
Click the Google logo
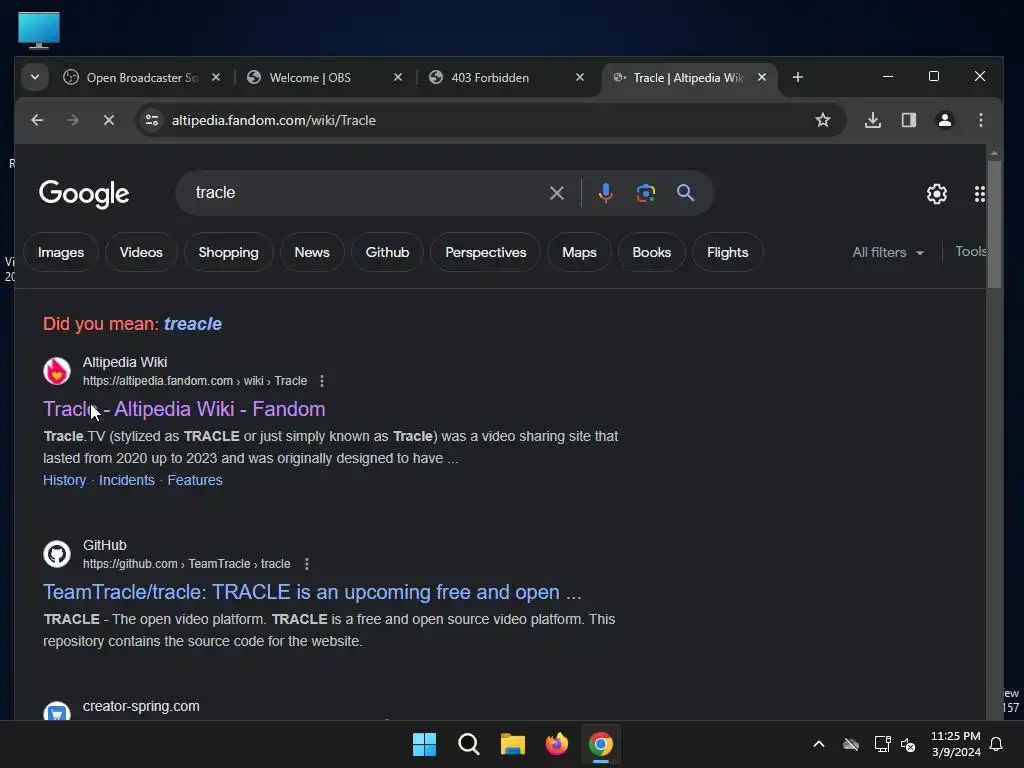84,193
